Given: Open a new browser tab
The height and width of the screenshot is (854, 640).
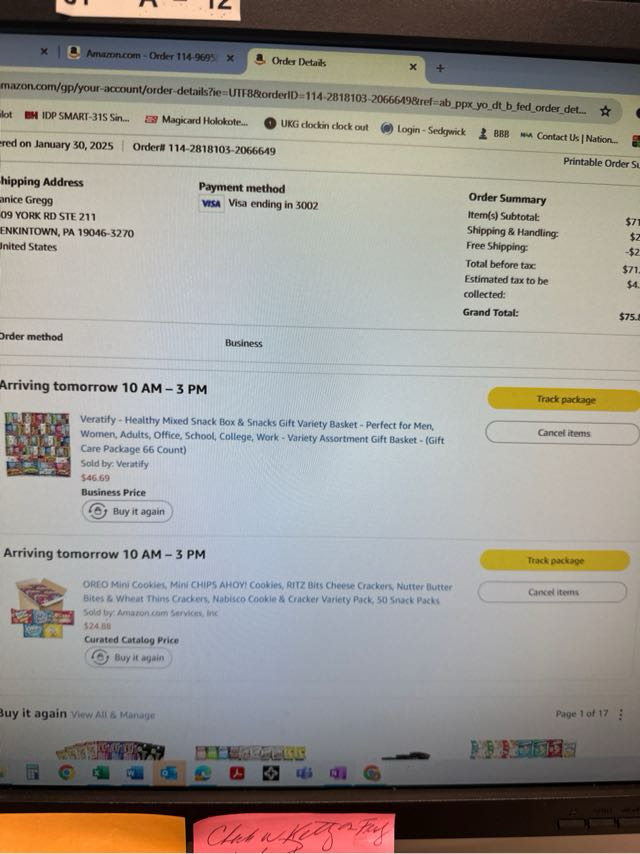Looking at the screenshot, I should [x=440, y=68].
